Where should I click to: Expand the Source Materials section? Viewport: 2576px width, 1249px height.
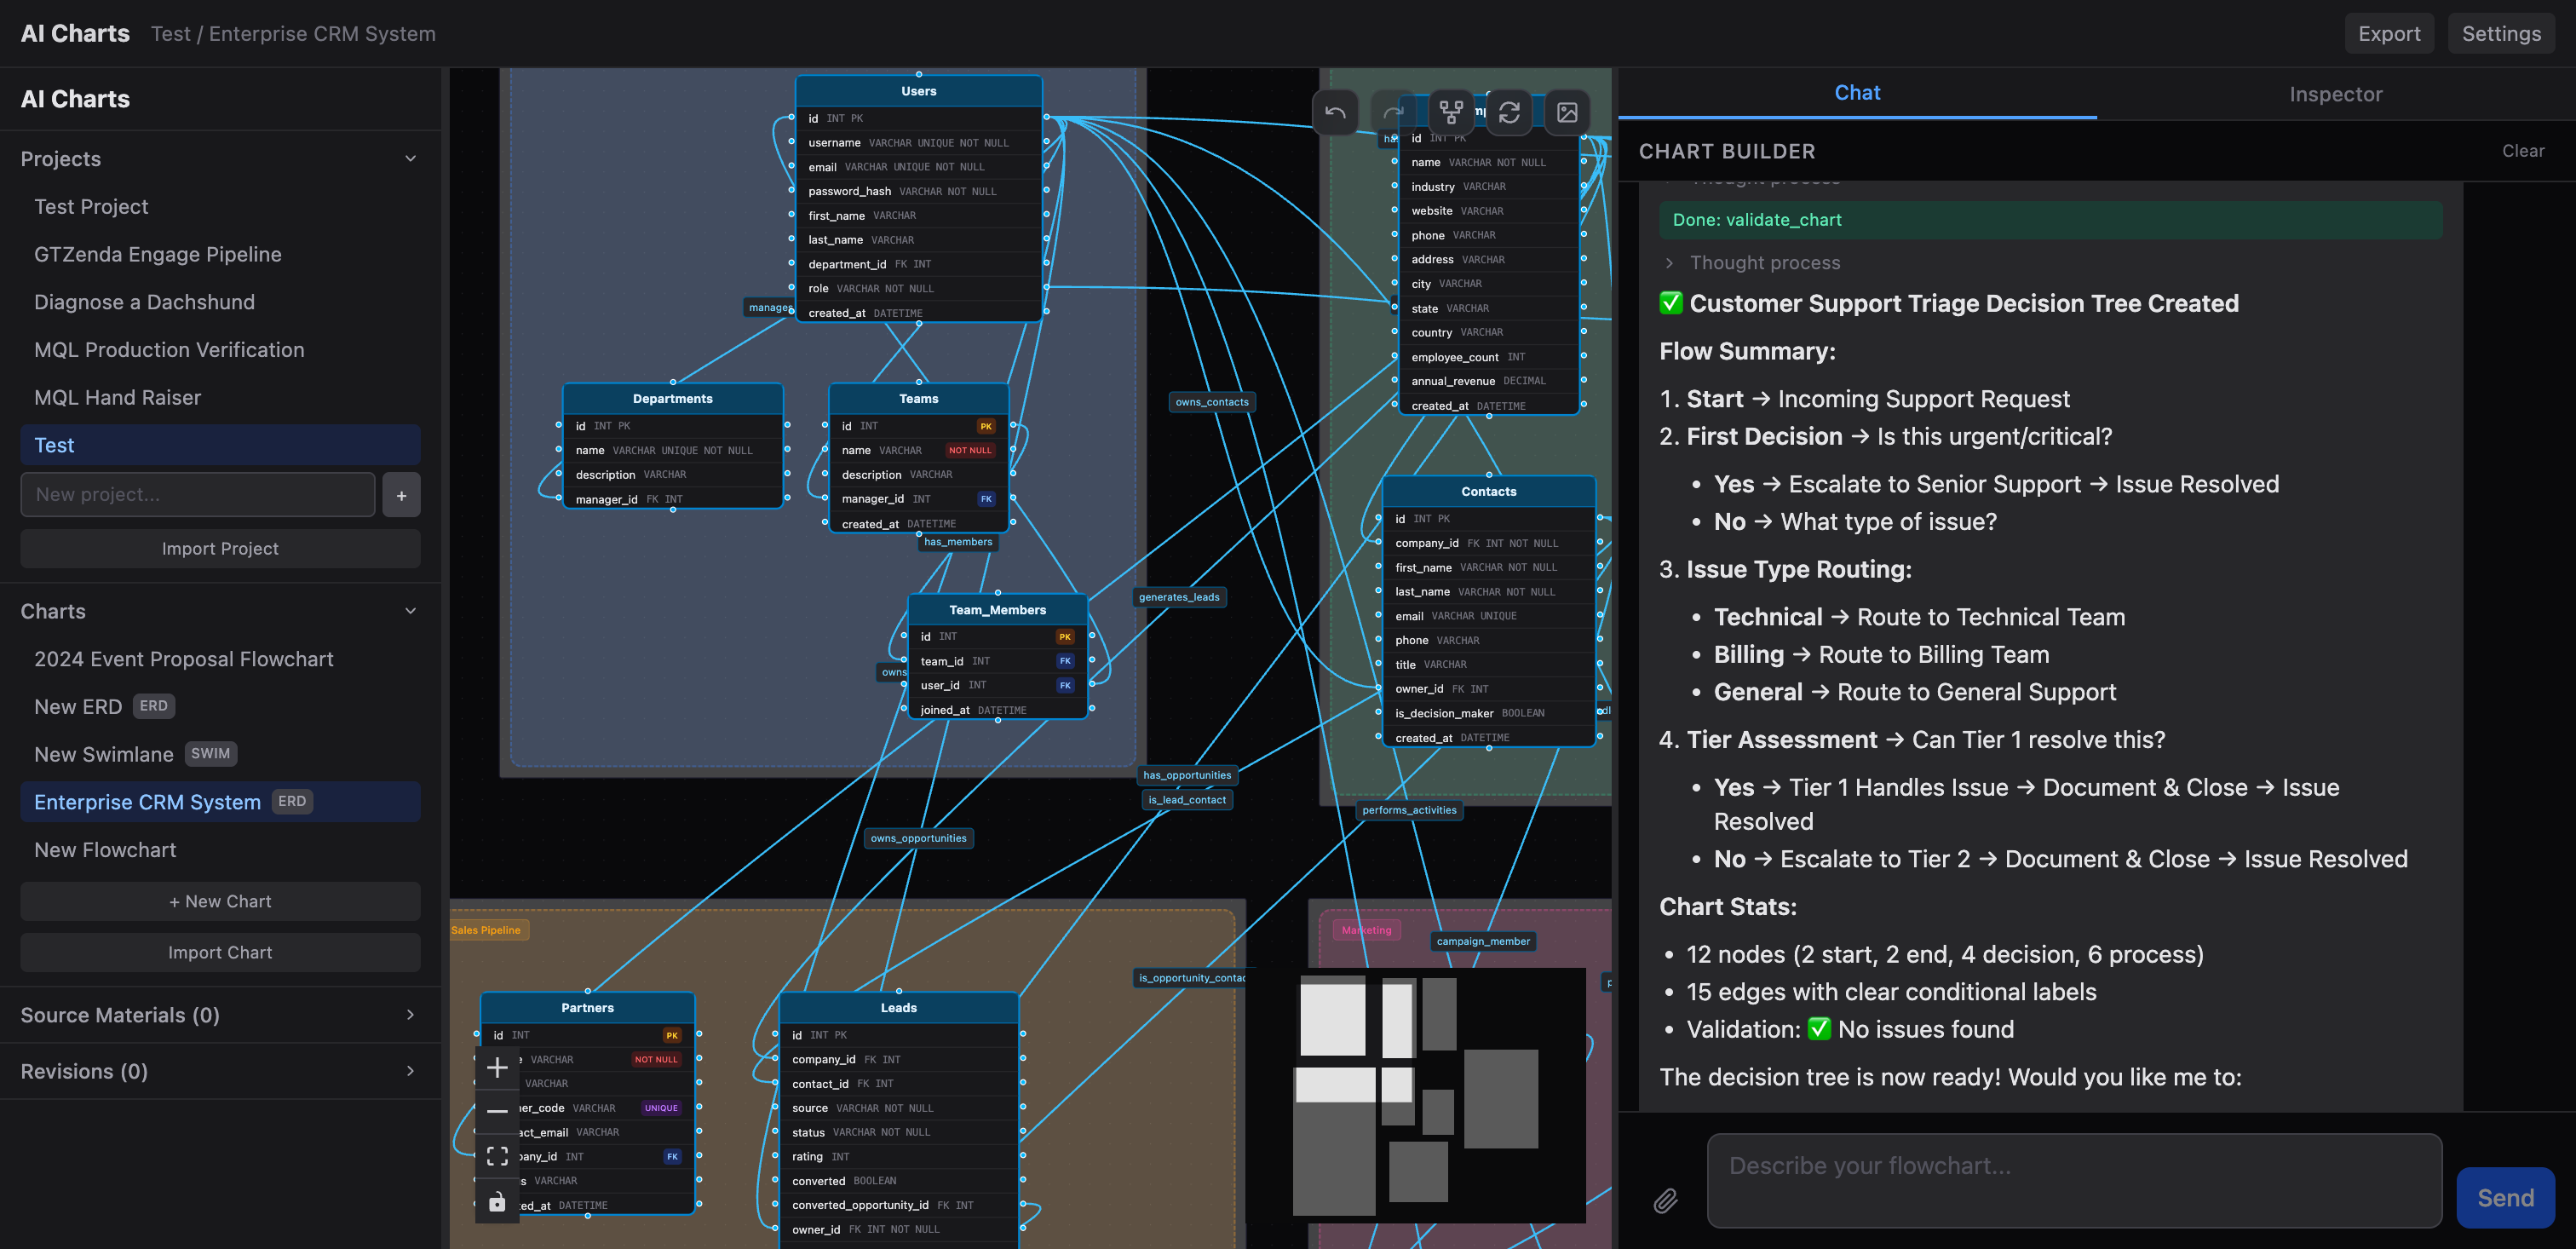coord(410,1014)
